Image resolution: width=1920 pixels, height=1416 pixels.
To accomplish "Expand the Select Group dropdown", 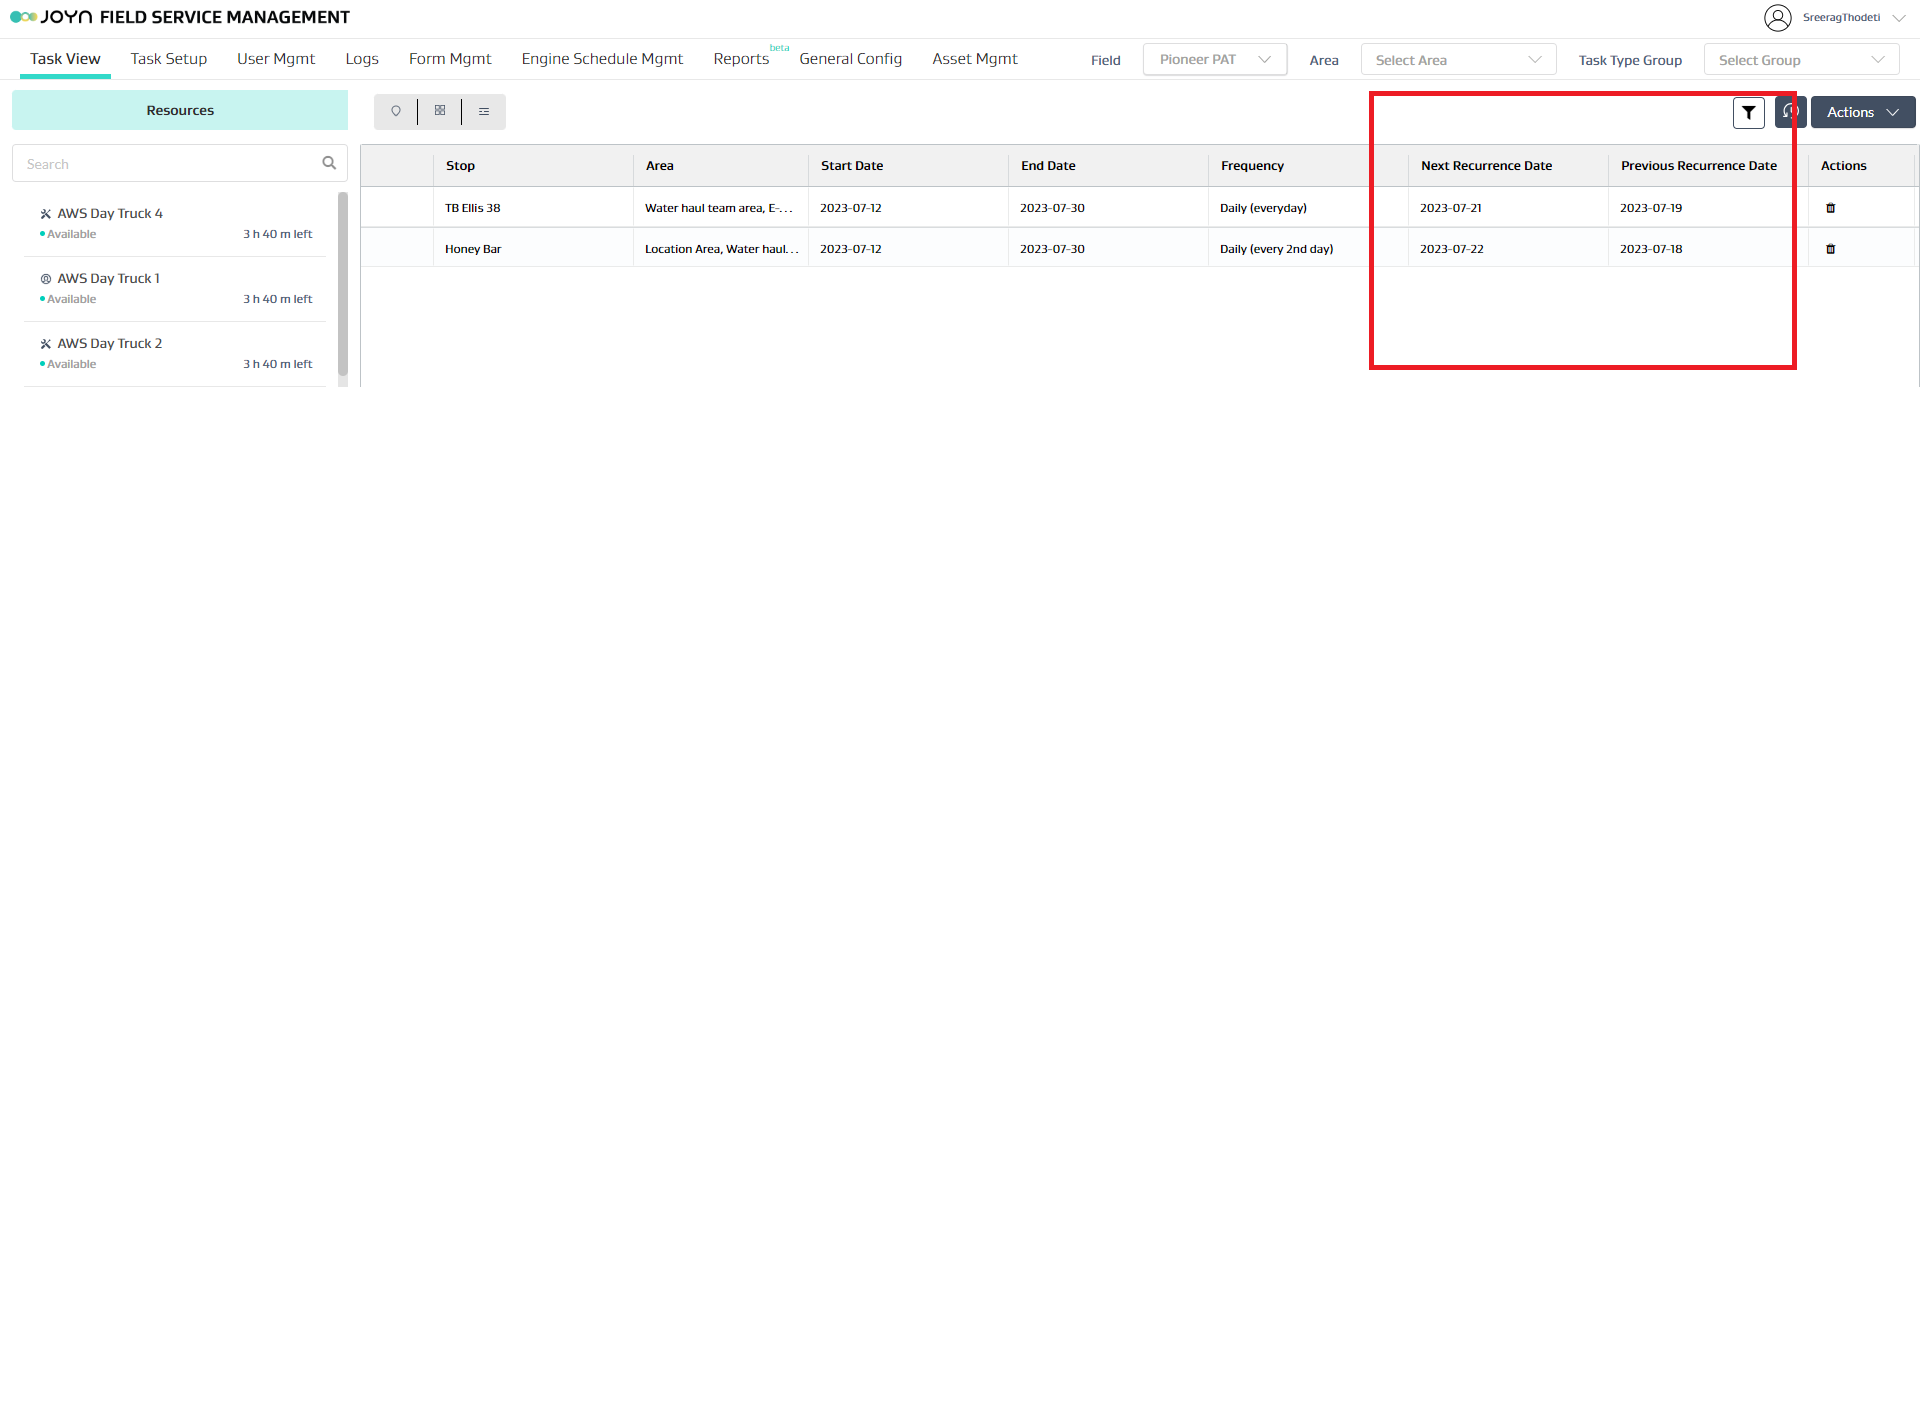I will pyautogui.click(x=1801, y=60).
